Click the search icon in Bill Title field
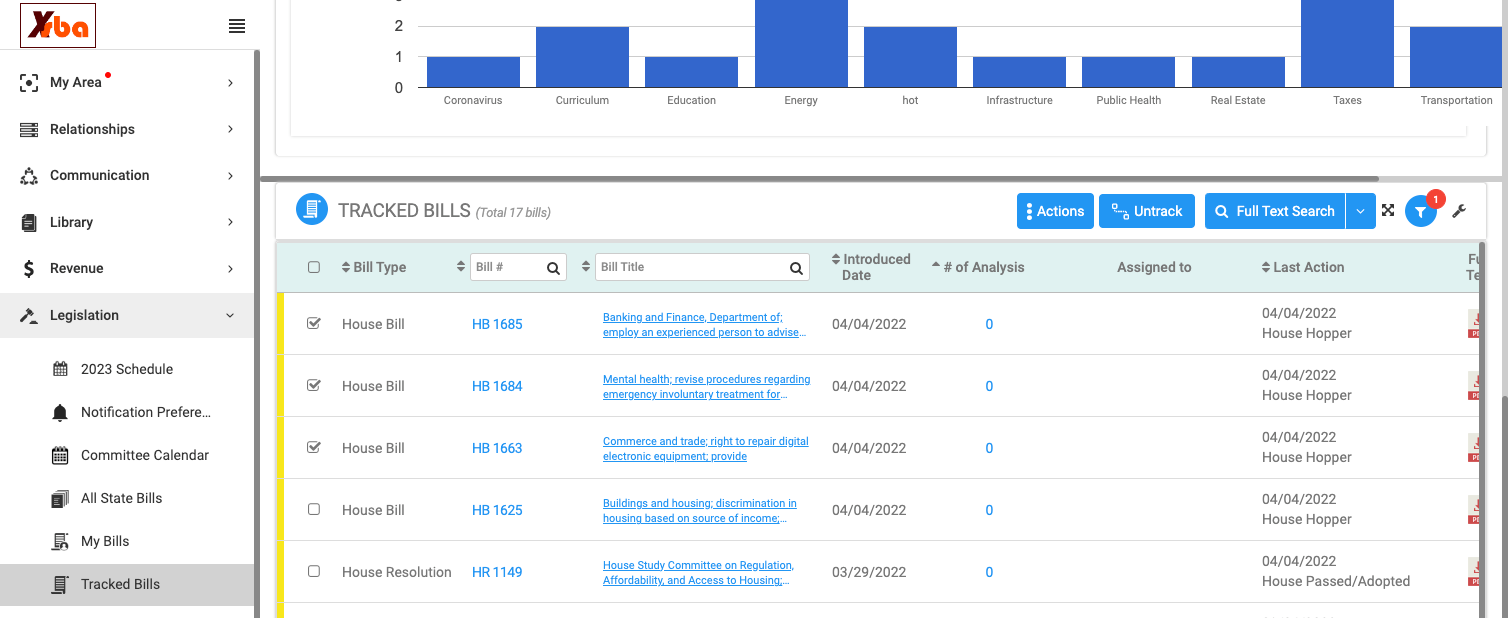The height and width of the screenshot is (618, 1508). pos(796,268)
